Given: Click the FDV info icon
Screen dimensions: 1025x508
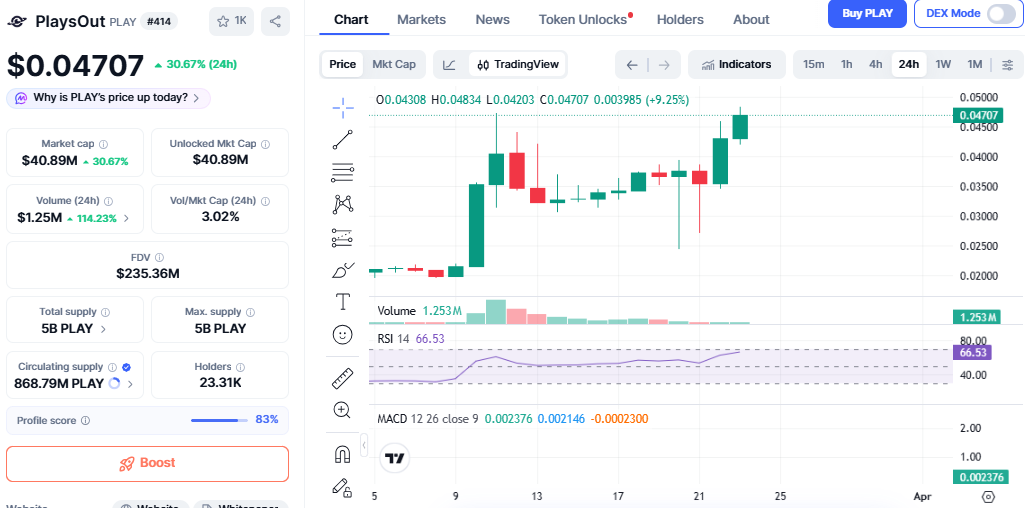Looking at the screenshot, I should tap(160, 258).
